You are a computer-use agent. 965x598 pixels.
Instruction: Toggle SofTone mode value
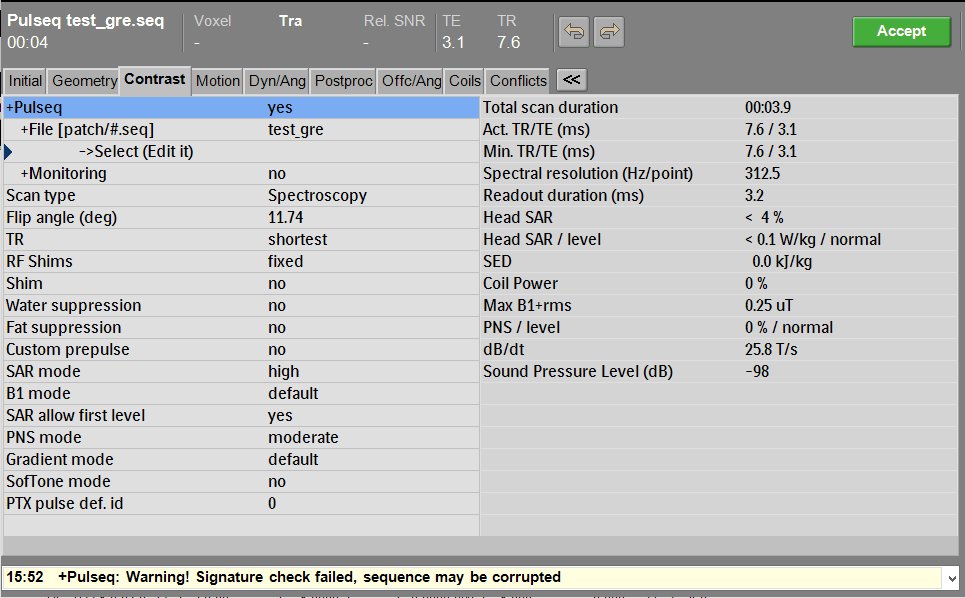277,482
